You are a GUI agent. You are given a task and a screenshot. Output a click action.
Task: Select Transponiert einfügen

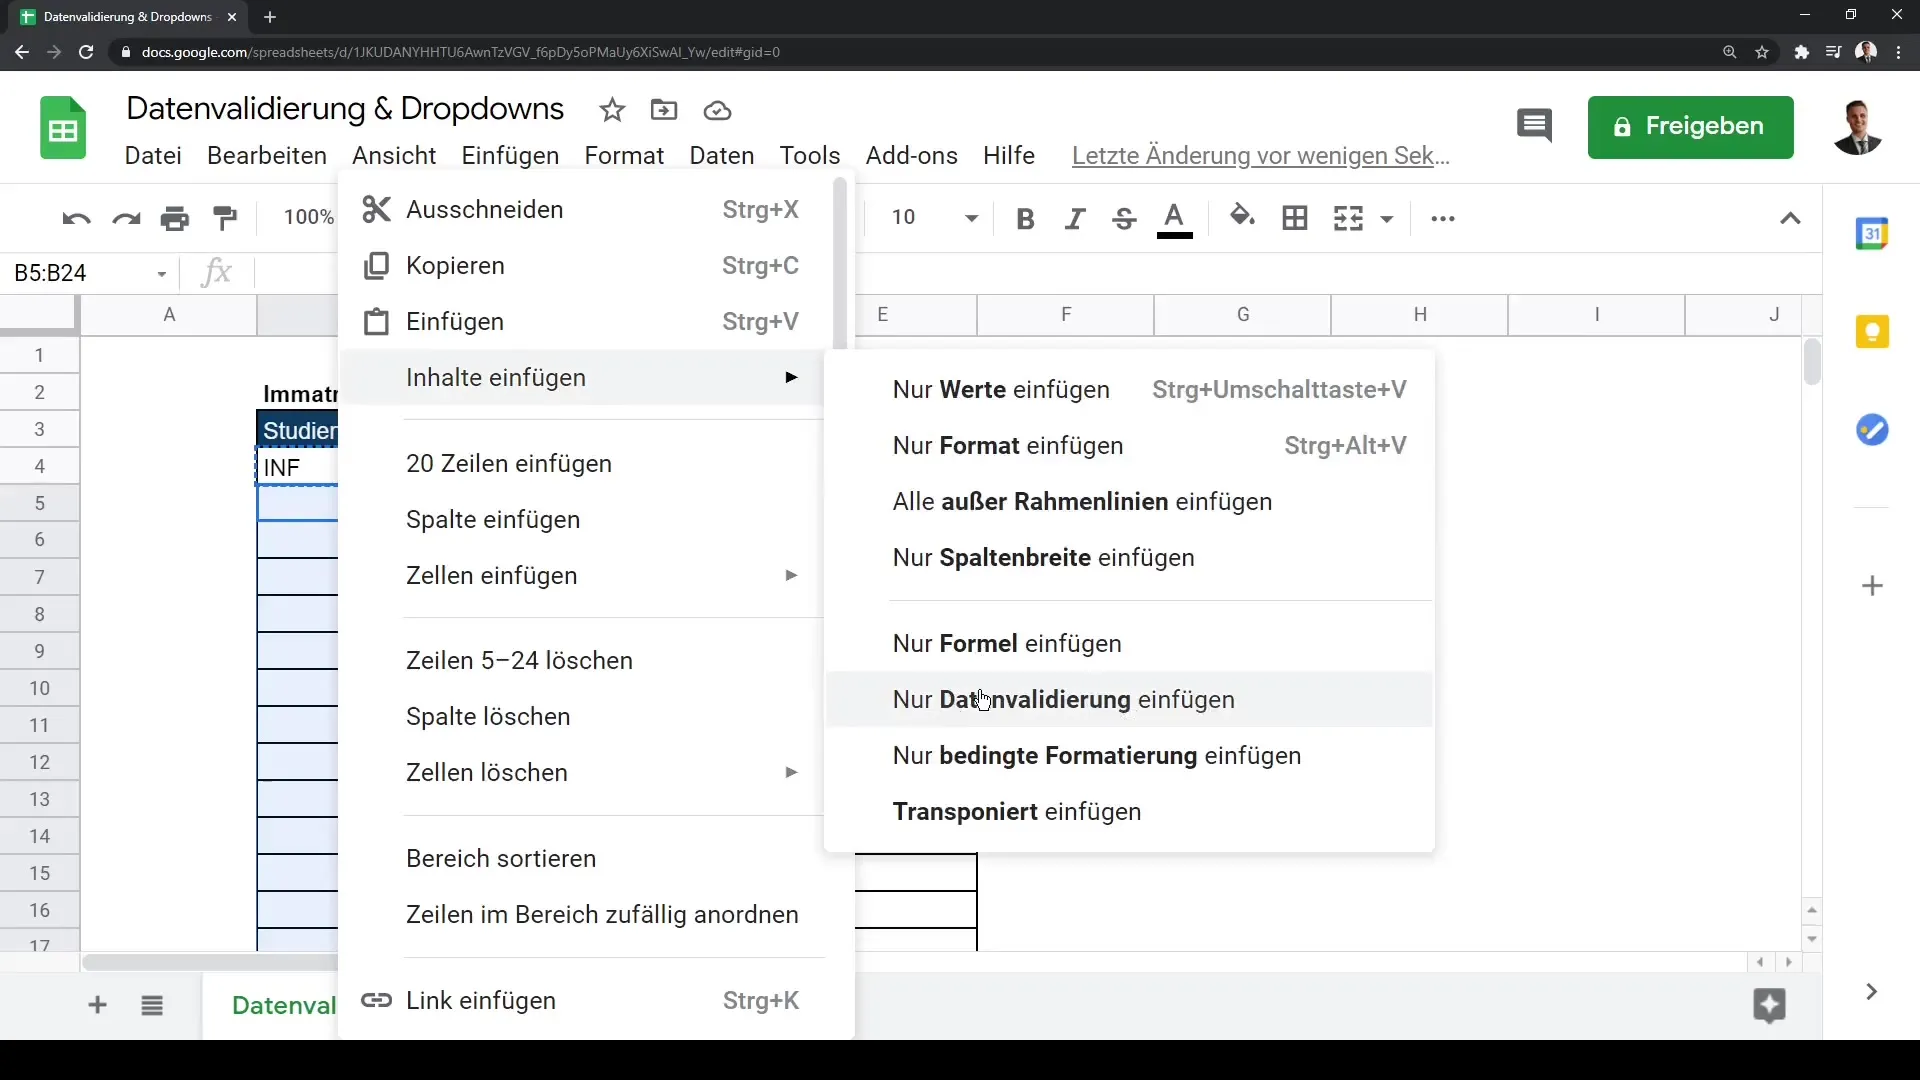[x=1129, y=812]
